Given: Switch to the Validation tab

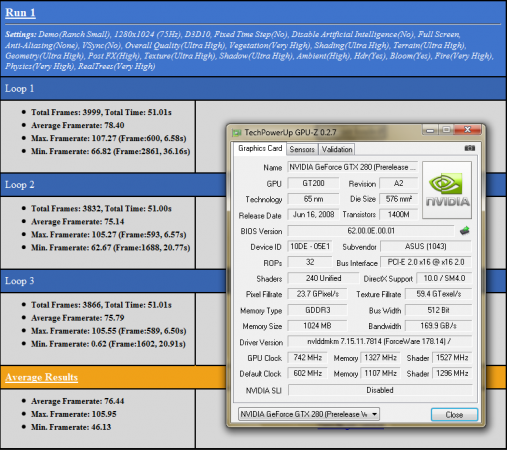Looking at the screenshot, I should 337,149.
